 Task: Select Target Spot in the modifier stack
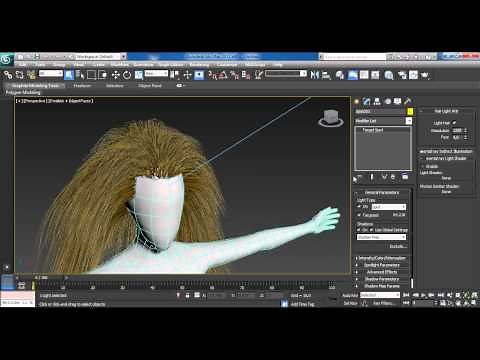373,130
